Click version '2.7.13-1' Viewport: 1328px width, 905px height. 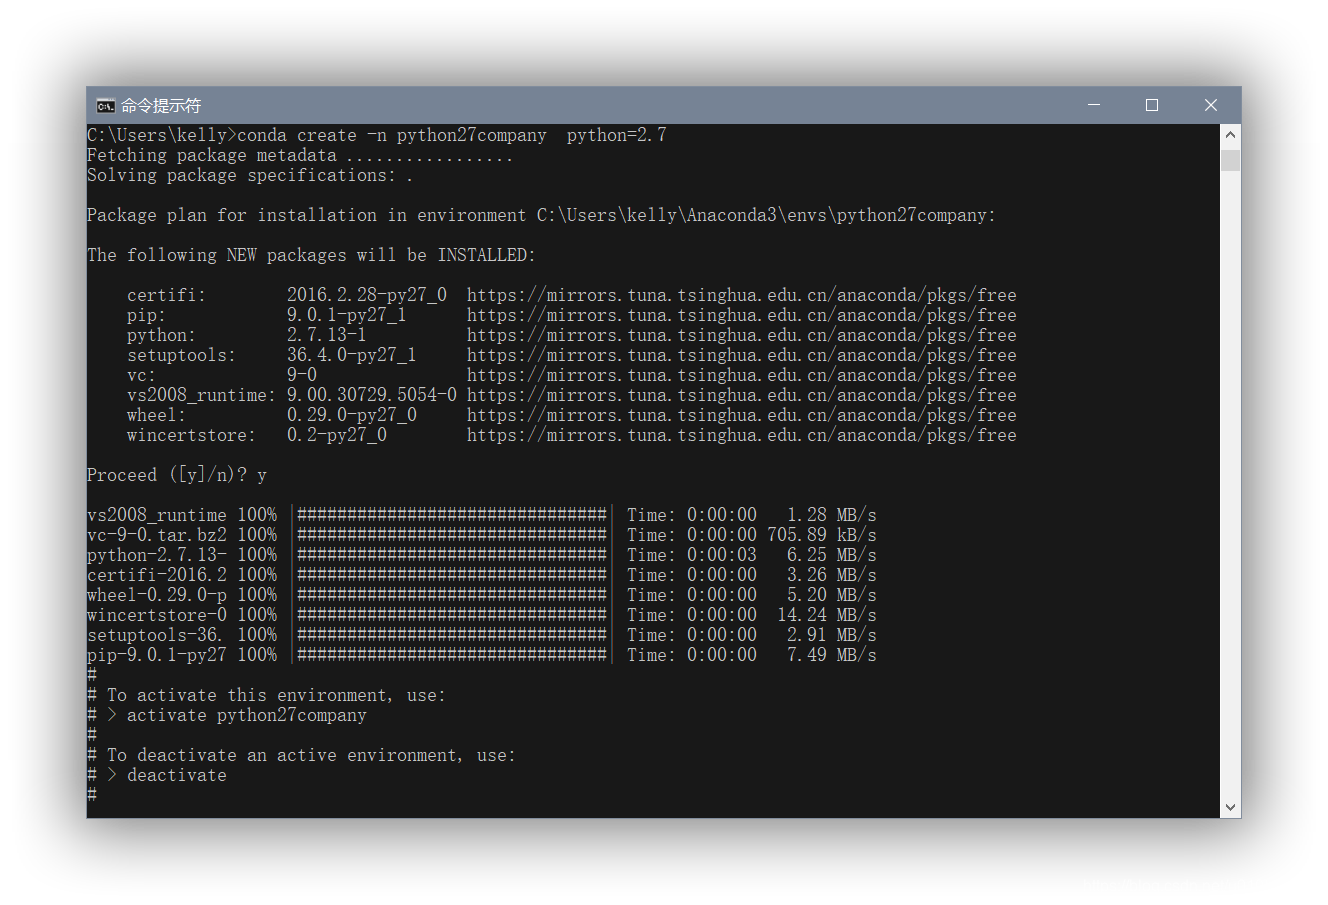click(327, 335)
